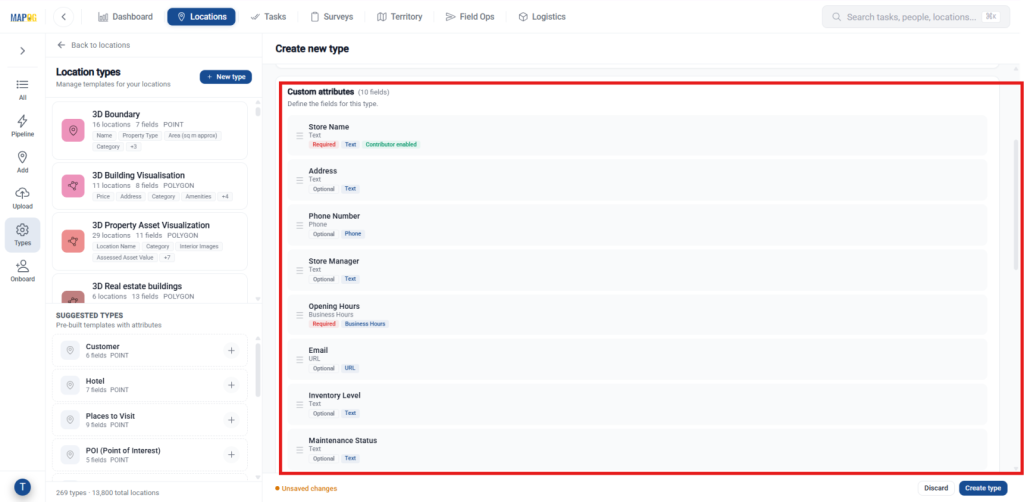Click the MAPOG logo

click(x=23, y=17)
